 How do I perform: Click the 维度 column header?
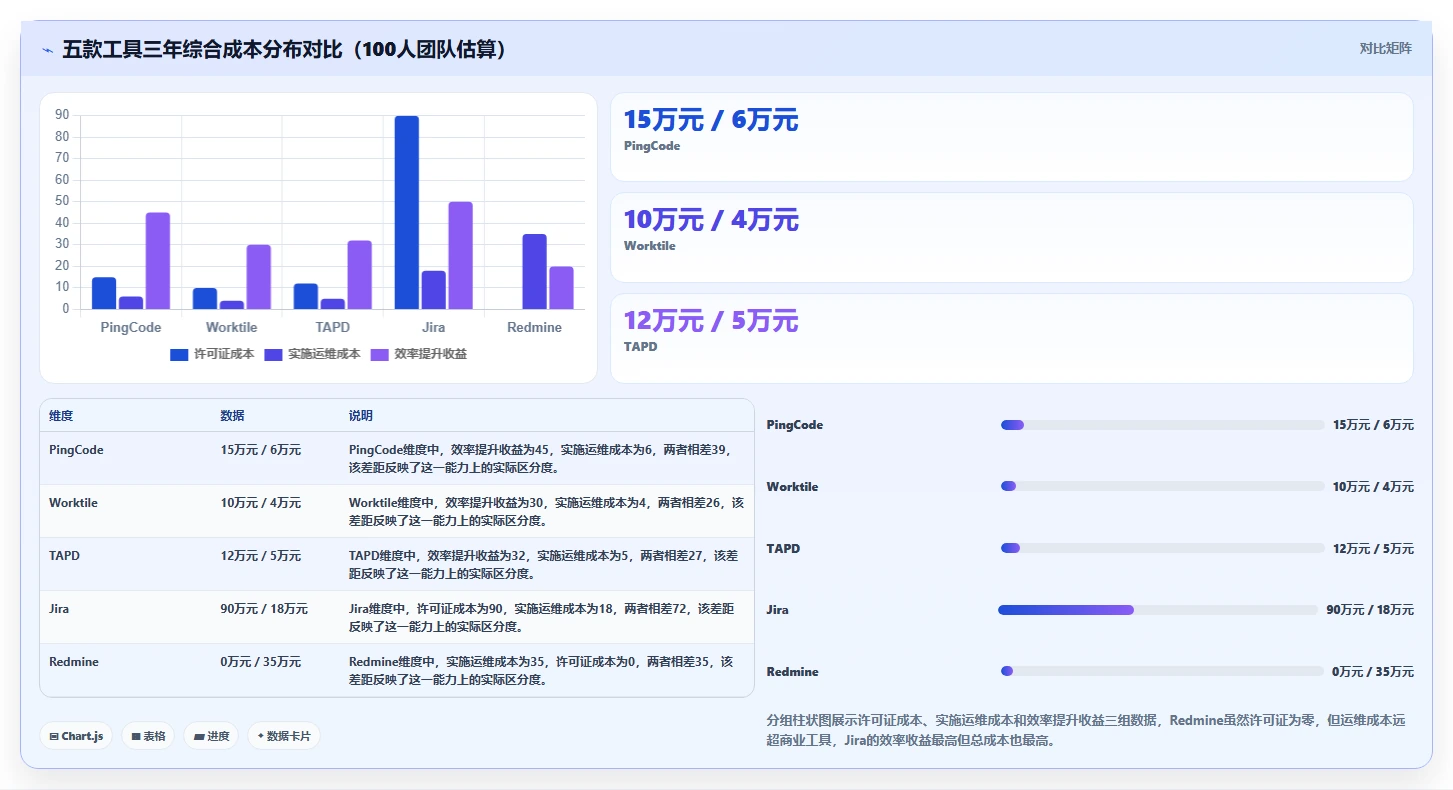[61, 416]
